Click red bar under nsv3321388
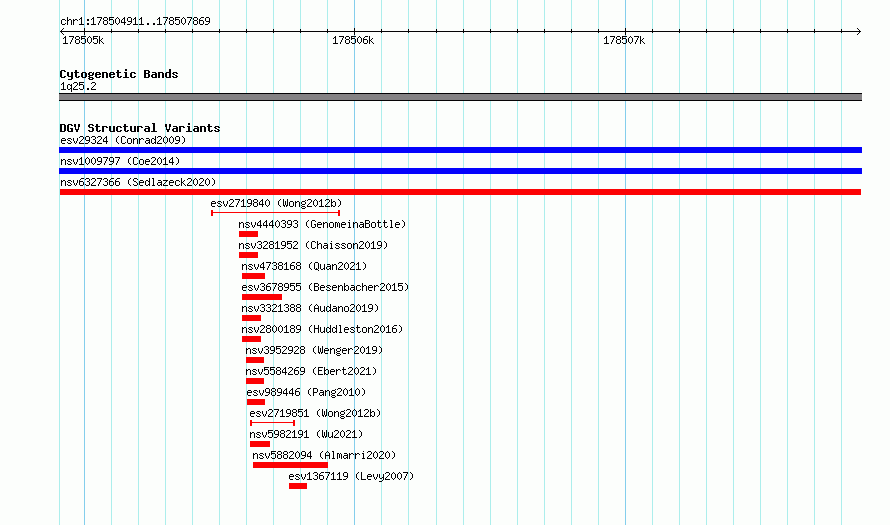 [x=251, y=318]
